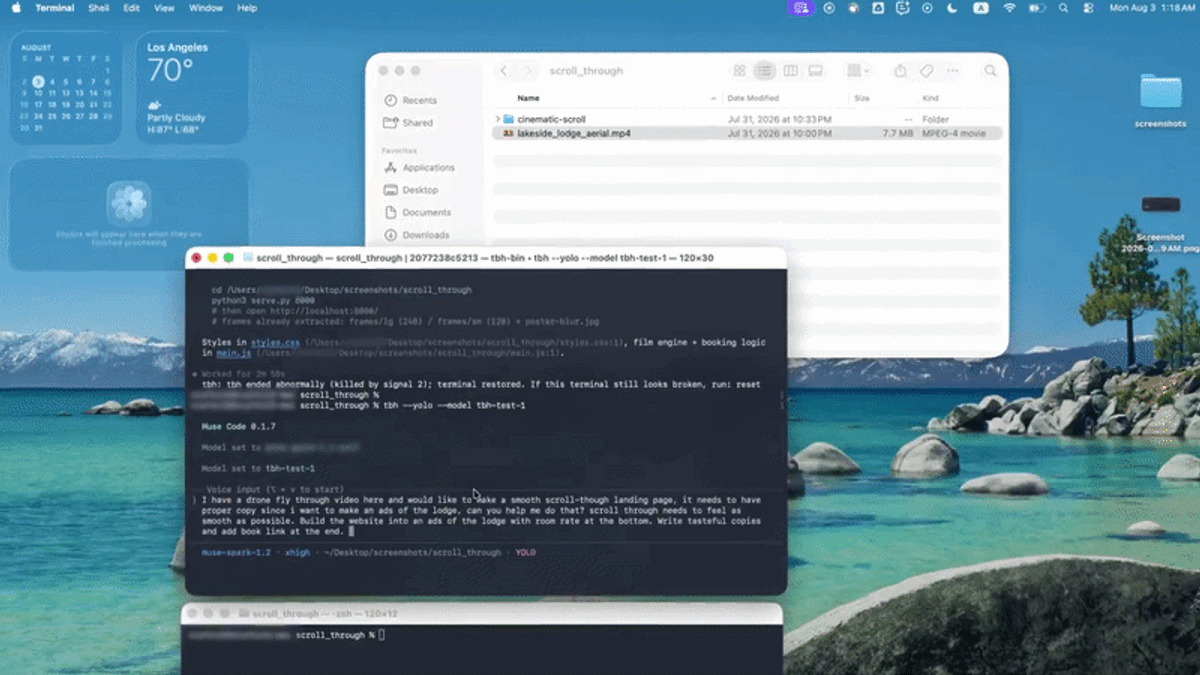Switch Finder to icon view
The height and width of the screenshot is (675, 1200).
coord(739,71)
